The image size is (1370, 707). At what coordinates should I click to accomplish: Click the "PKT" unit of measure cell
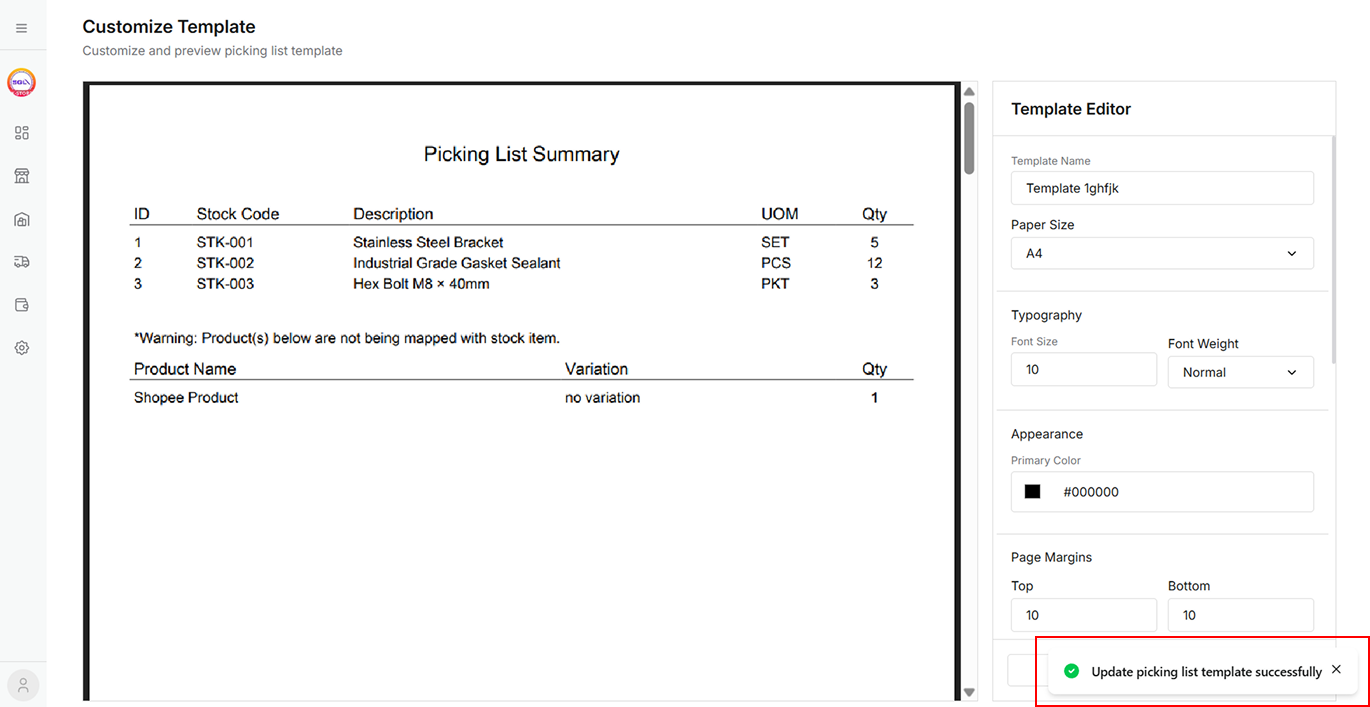click(x=775, y=284)
